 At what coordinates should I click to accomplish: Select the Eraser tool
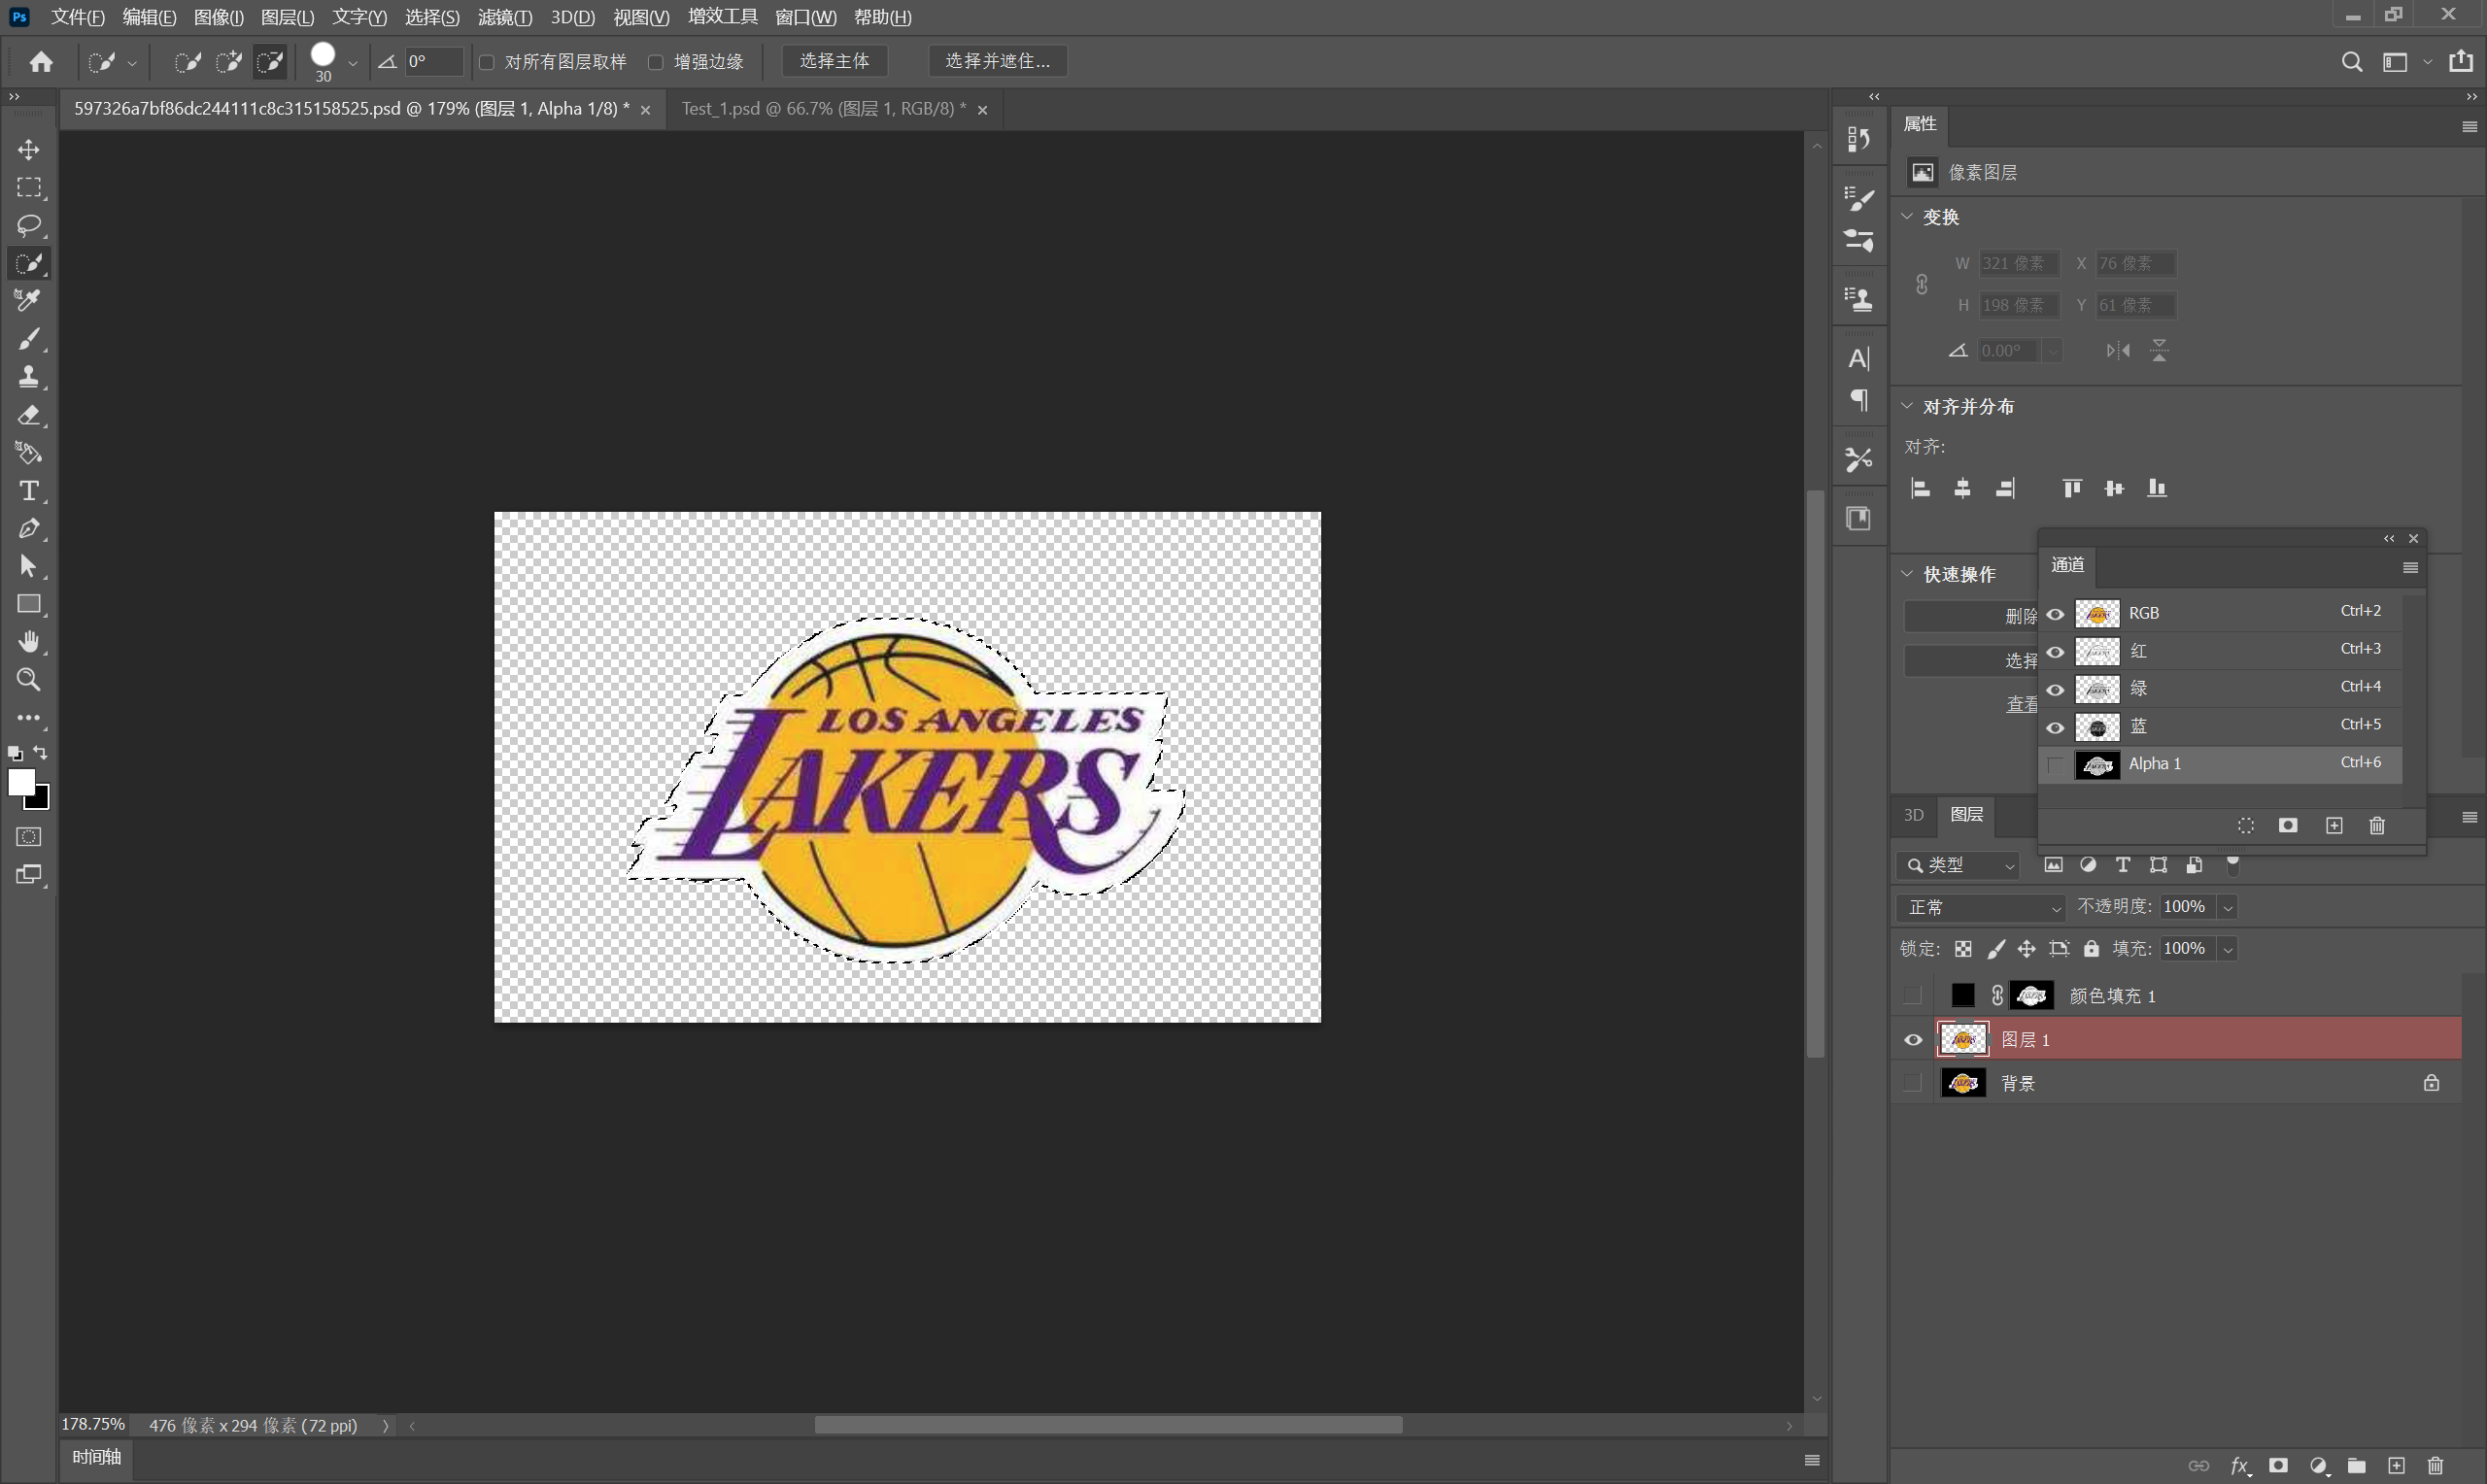pos(28,415)
